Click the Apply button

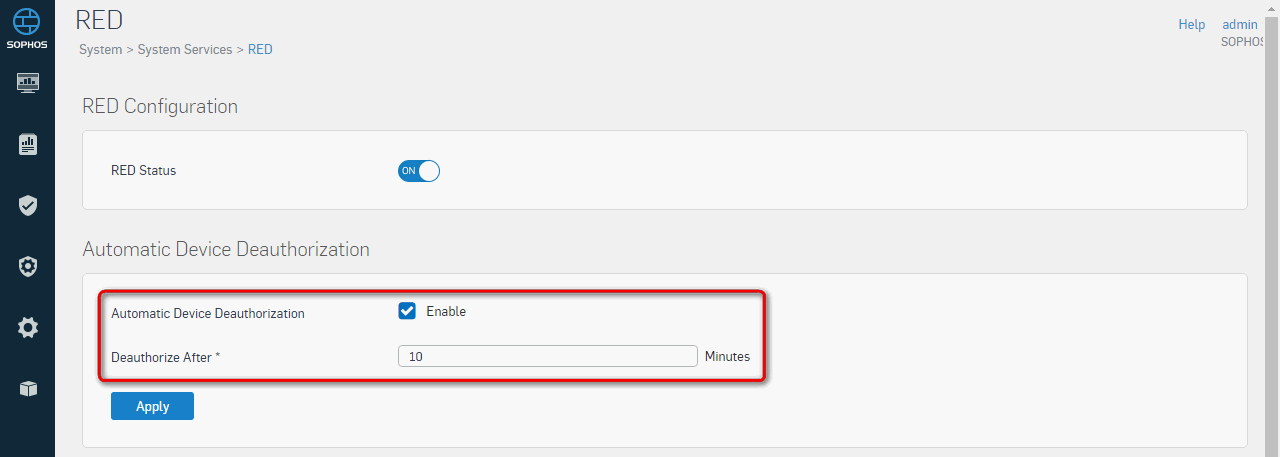coord(152,406)
